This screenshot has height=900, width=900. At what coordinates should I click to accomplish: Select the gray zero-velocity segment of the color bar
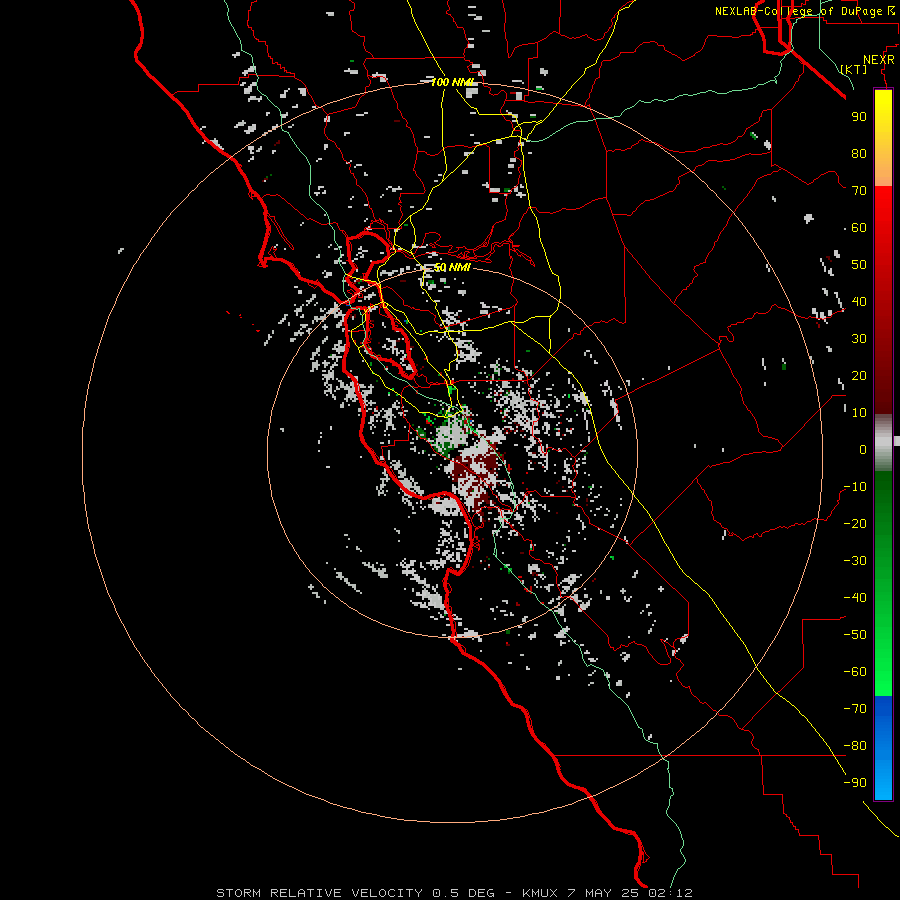point(883,443)
